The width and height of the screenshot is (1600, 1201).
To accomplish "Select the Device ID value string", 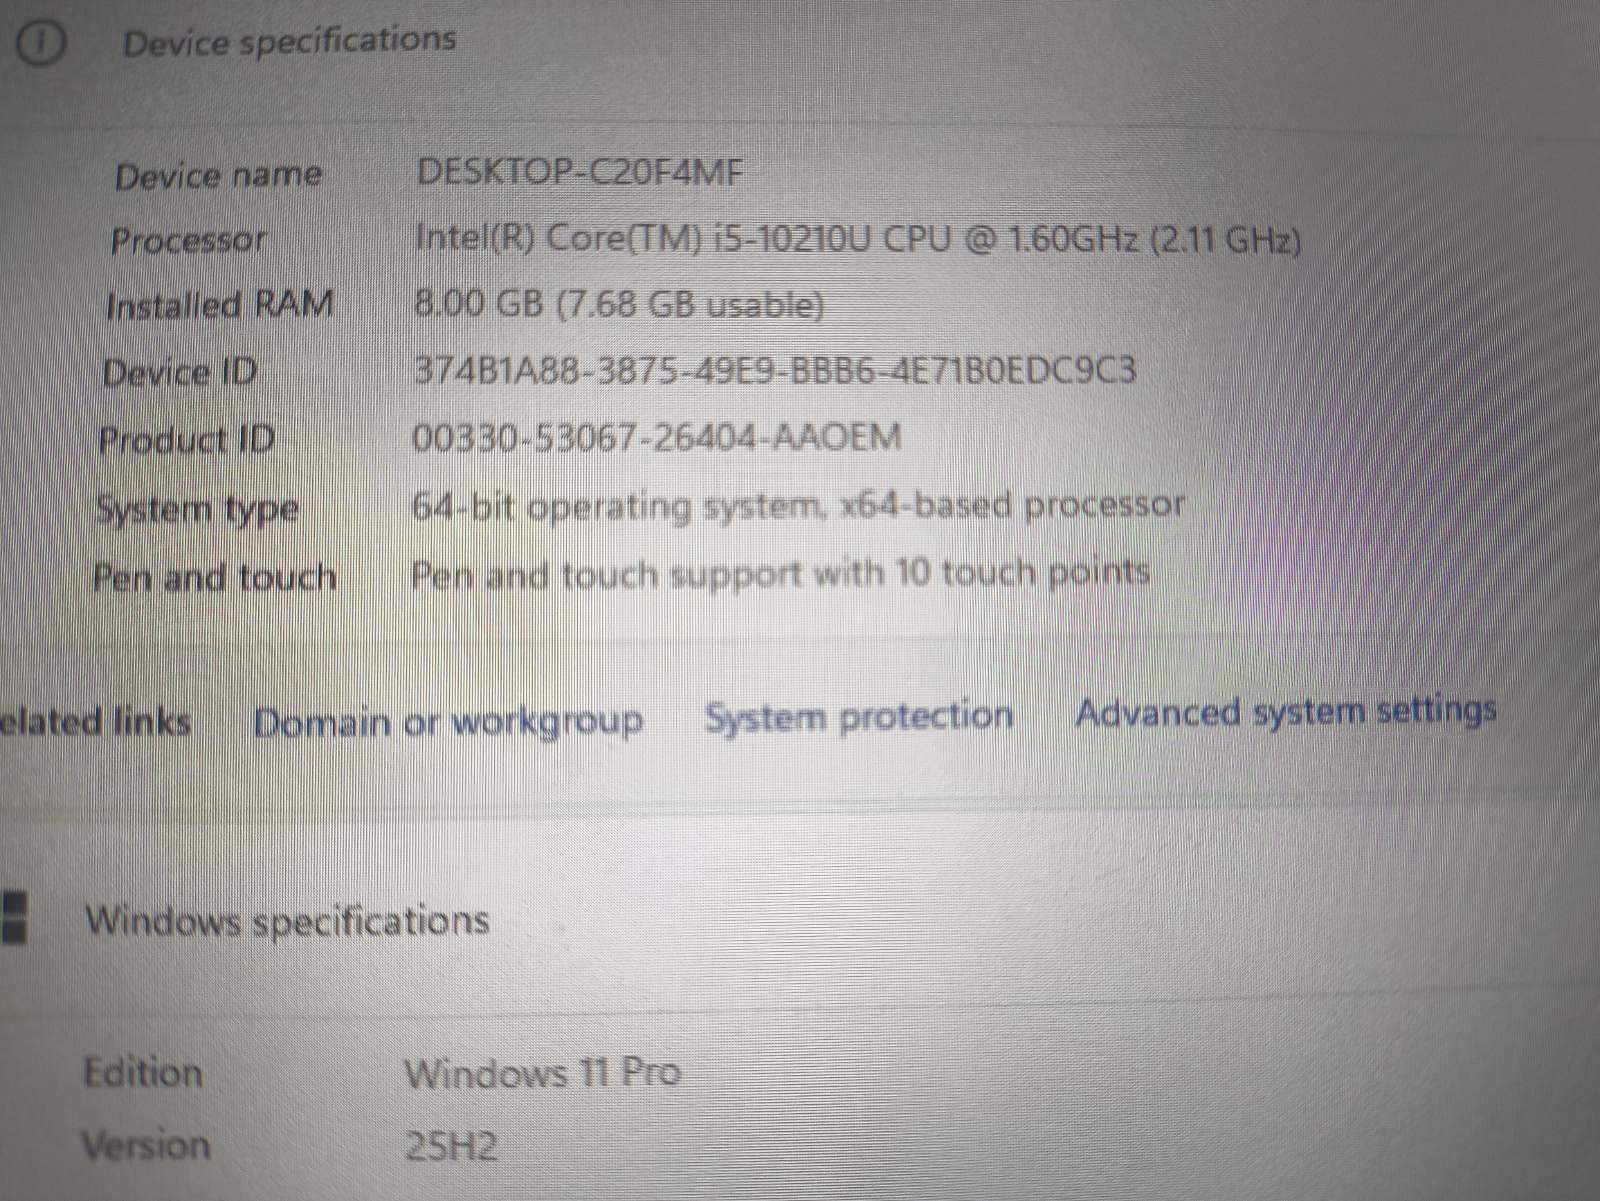I will click(775, 371).
